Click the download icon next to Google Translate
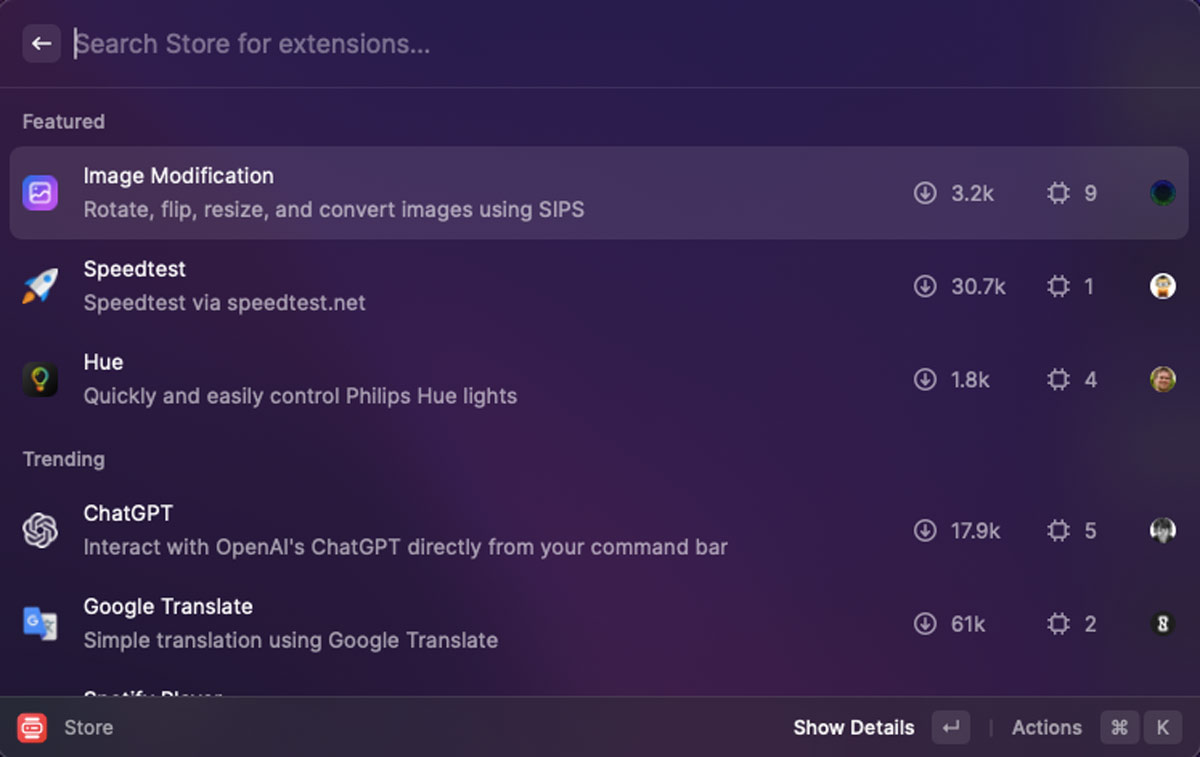The height and width of the screenshot is (757, 1200). tap(925, 624)
